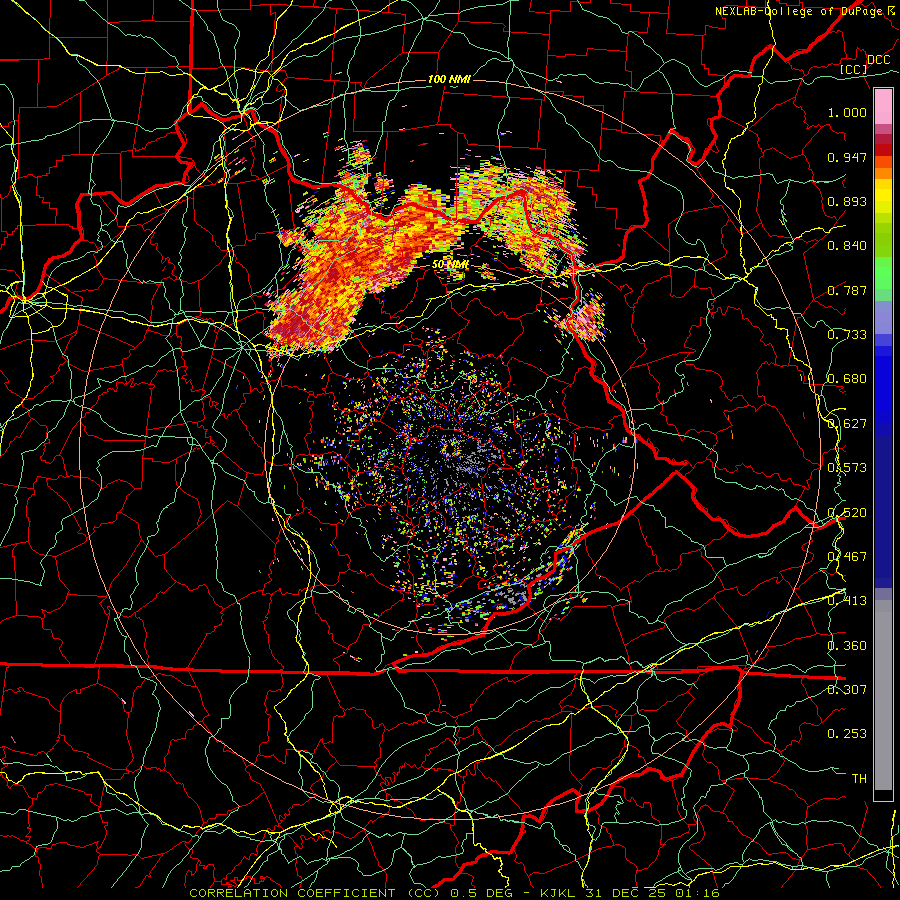
Task: Click the 0.360 scale value
Action: [x=847, y=646]
